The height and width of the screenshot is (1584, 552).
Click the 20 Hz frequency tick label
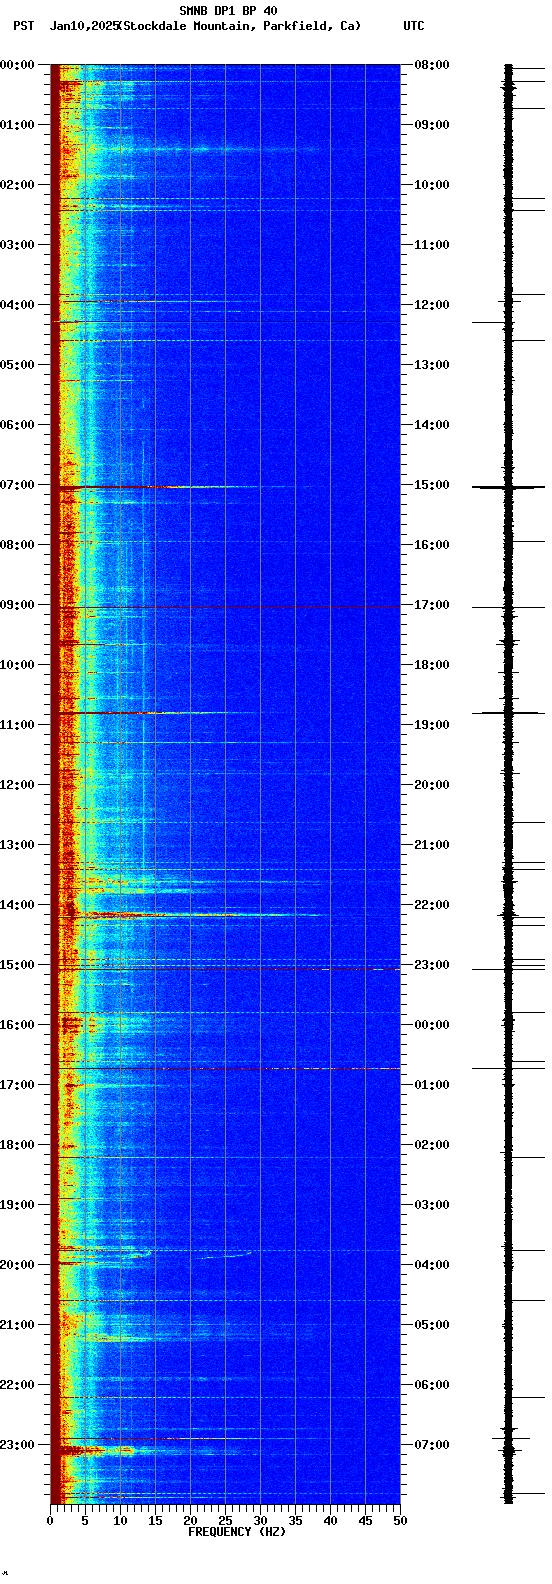click(x=190, y=1521)
